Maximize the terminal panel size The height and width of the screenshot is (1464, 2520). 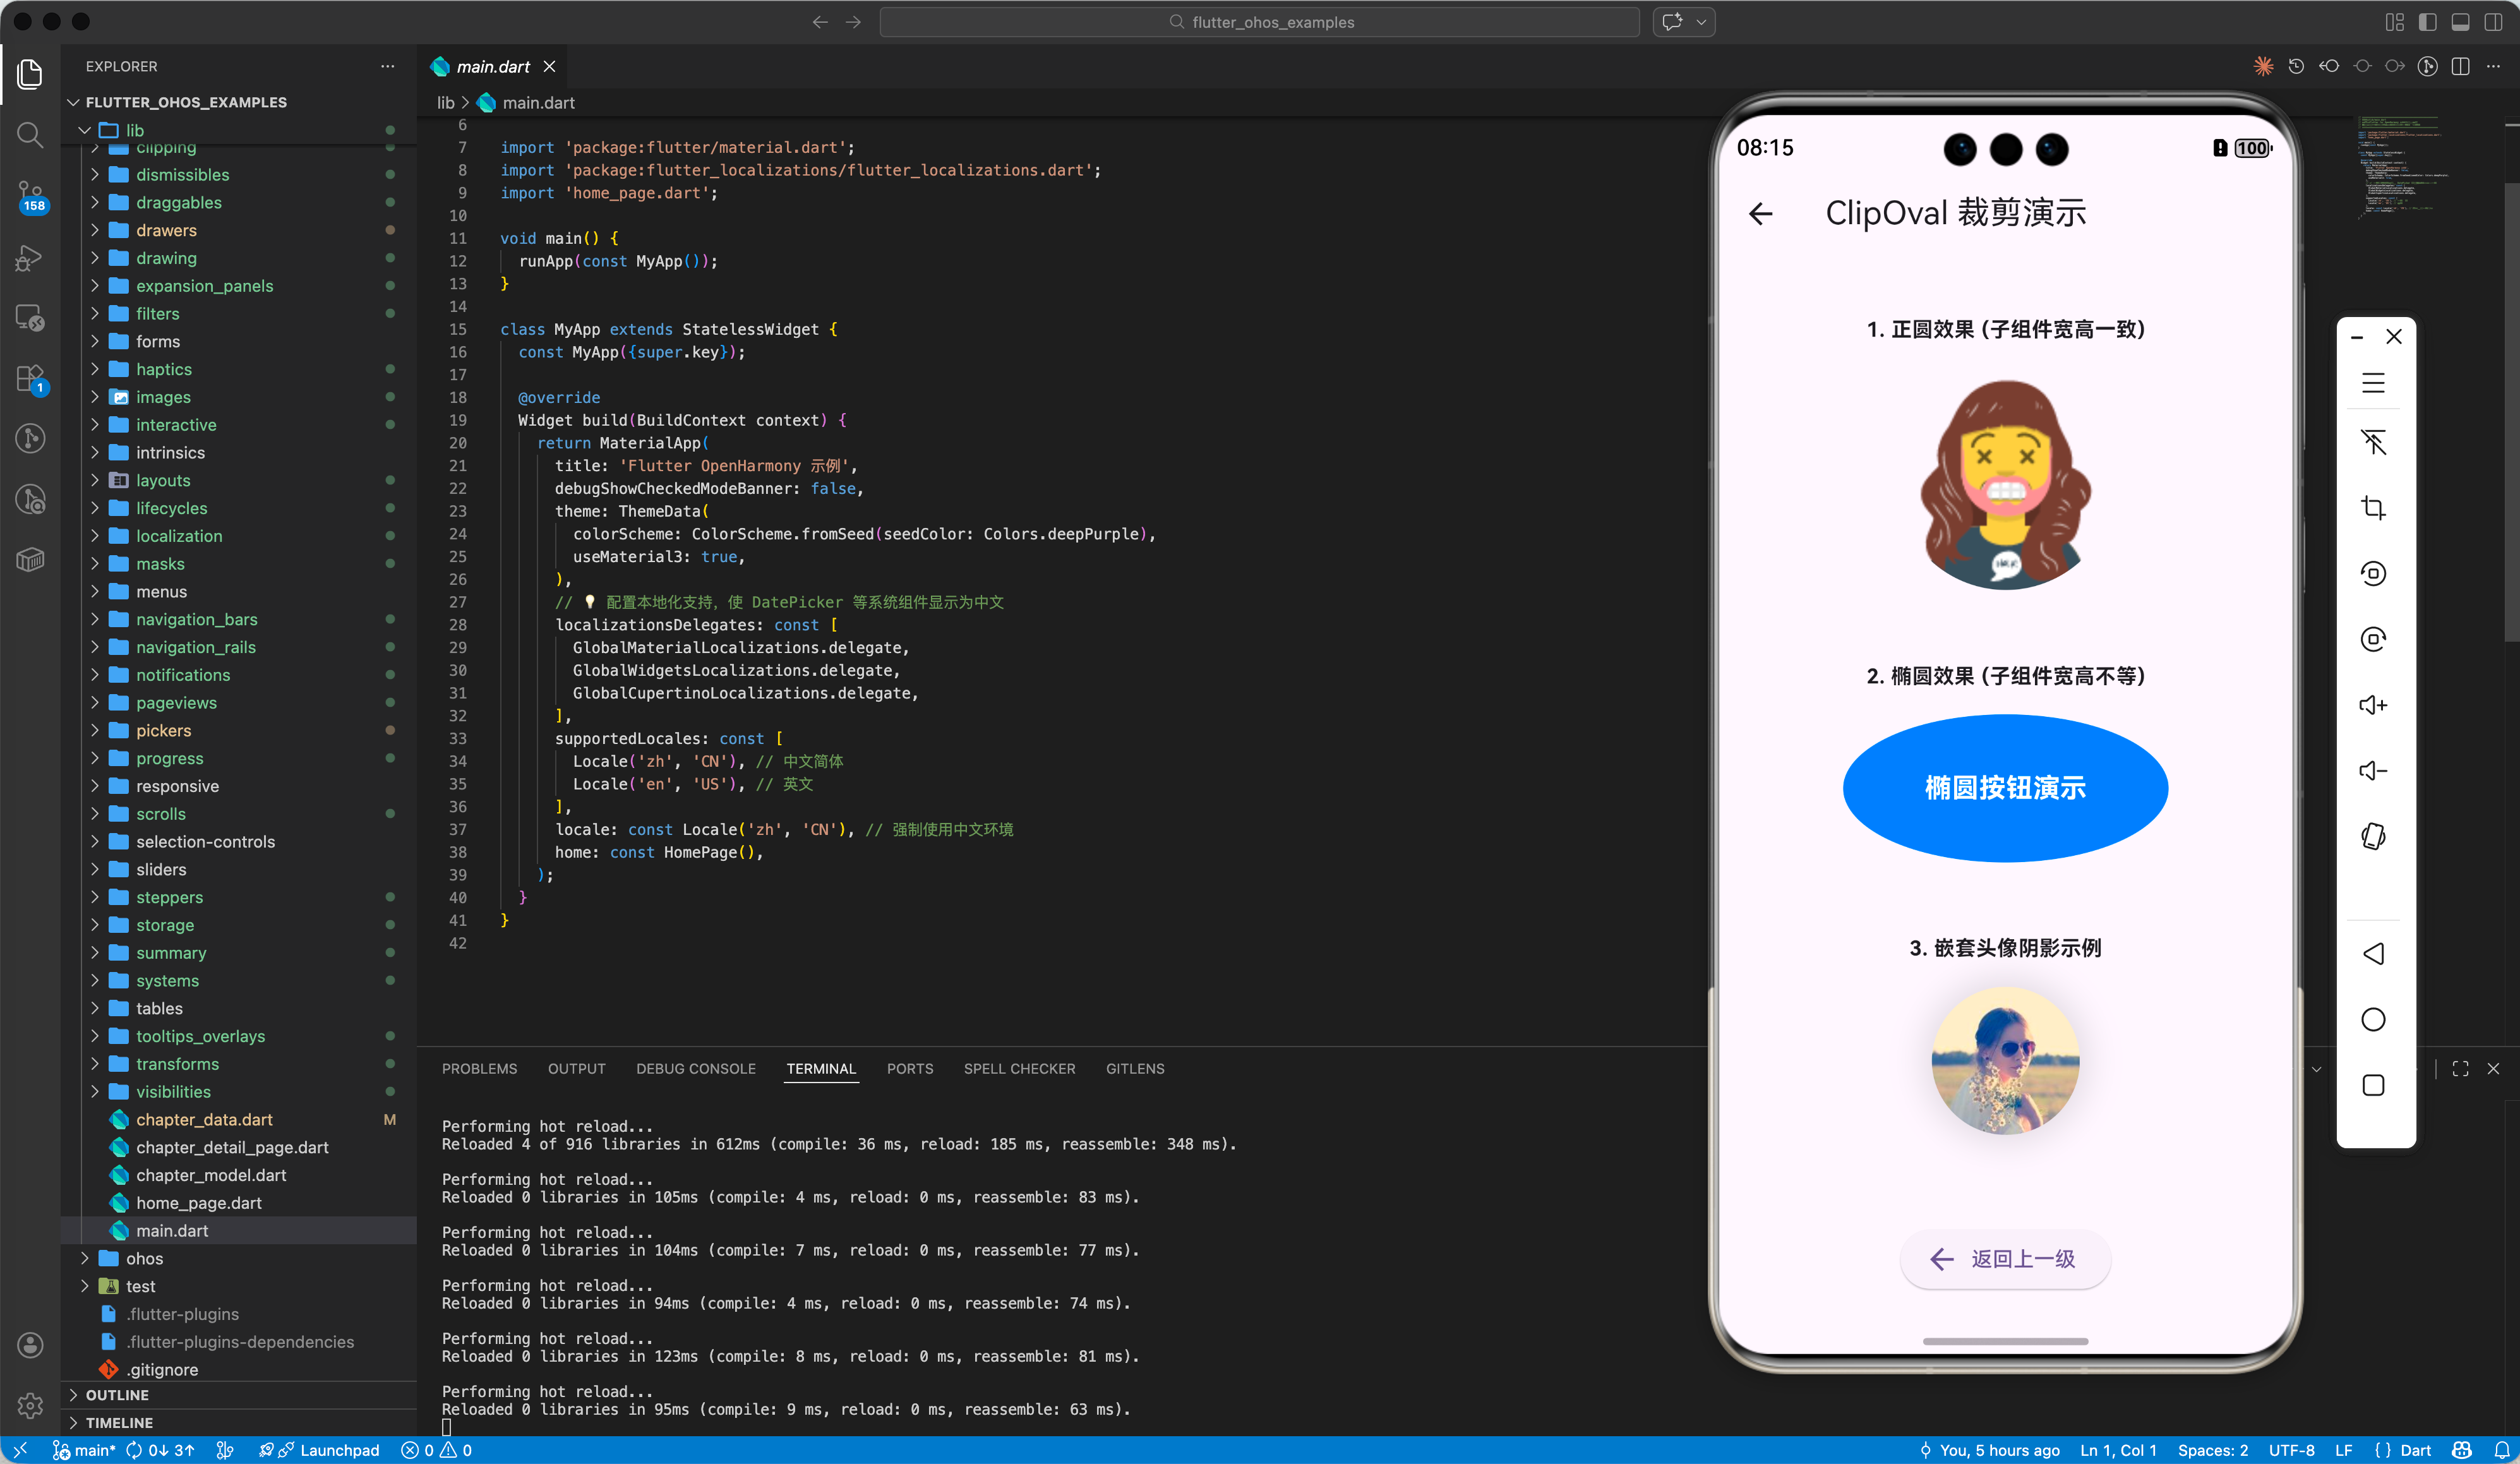pos(2460,1069)
